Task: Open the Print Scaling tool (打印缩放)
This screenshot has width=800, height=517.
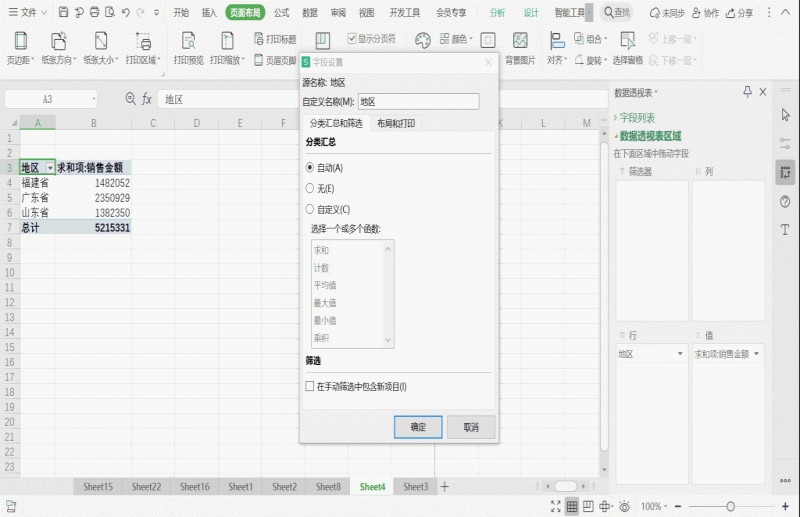Action: [x=227, y=48]
